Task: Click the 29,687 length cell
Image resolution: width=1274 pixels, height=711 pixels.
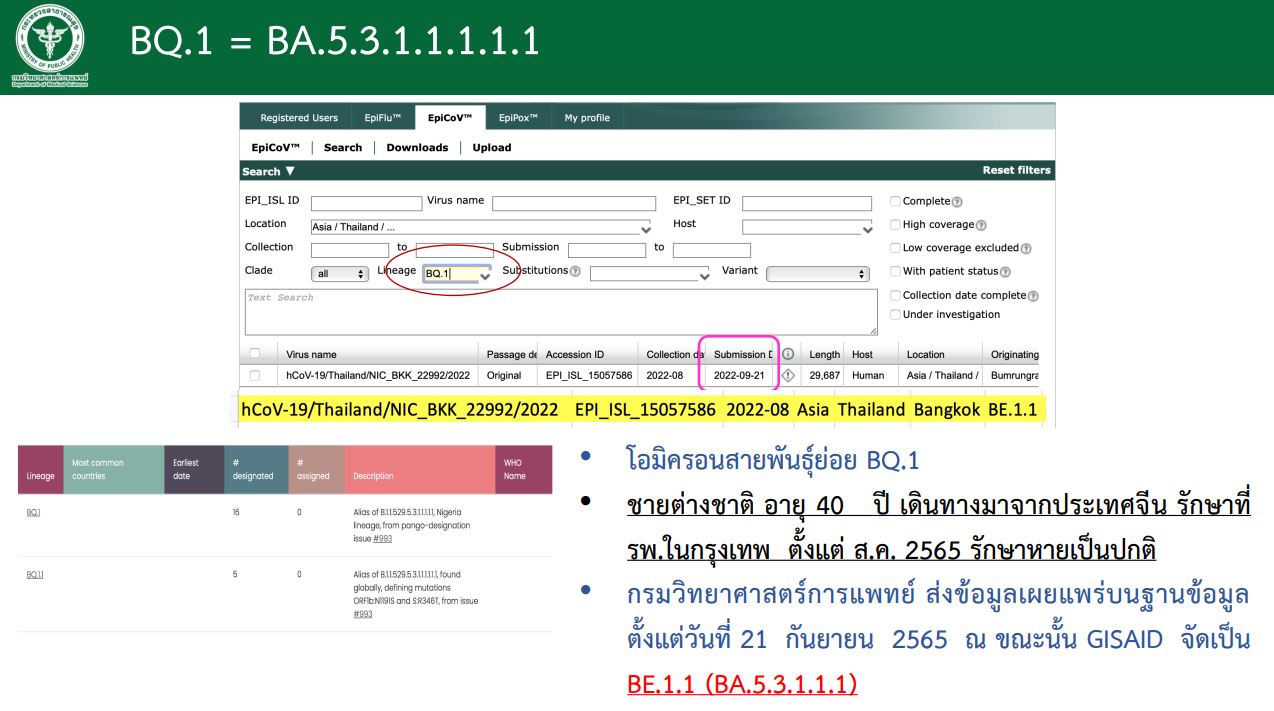Action: point(824,376)
